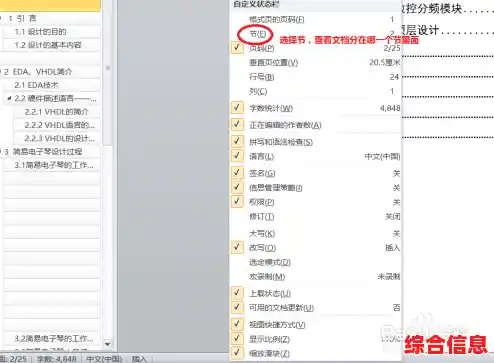Screen dimensions: 494x363
Task: Click navigation pane scroll down arrow
Action: 107,344
